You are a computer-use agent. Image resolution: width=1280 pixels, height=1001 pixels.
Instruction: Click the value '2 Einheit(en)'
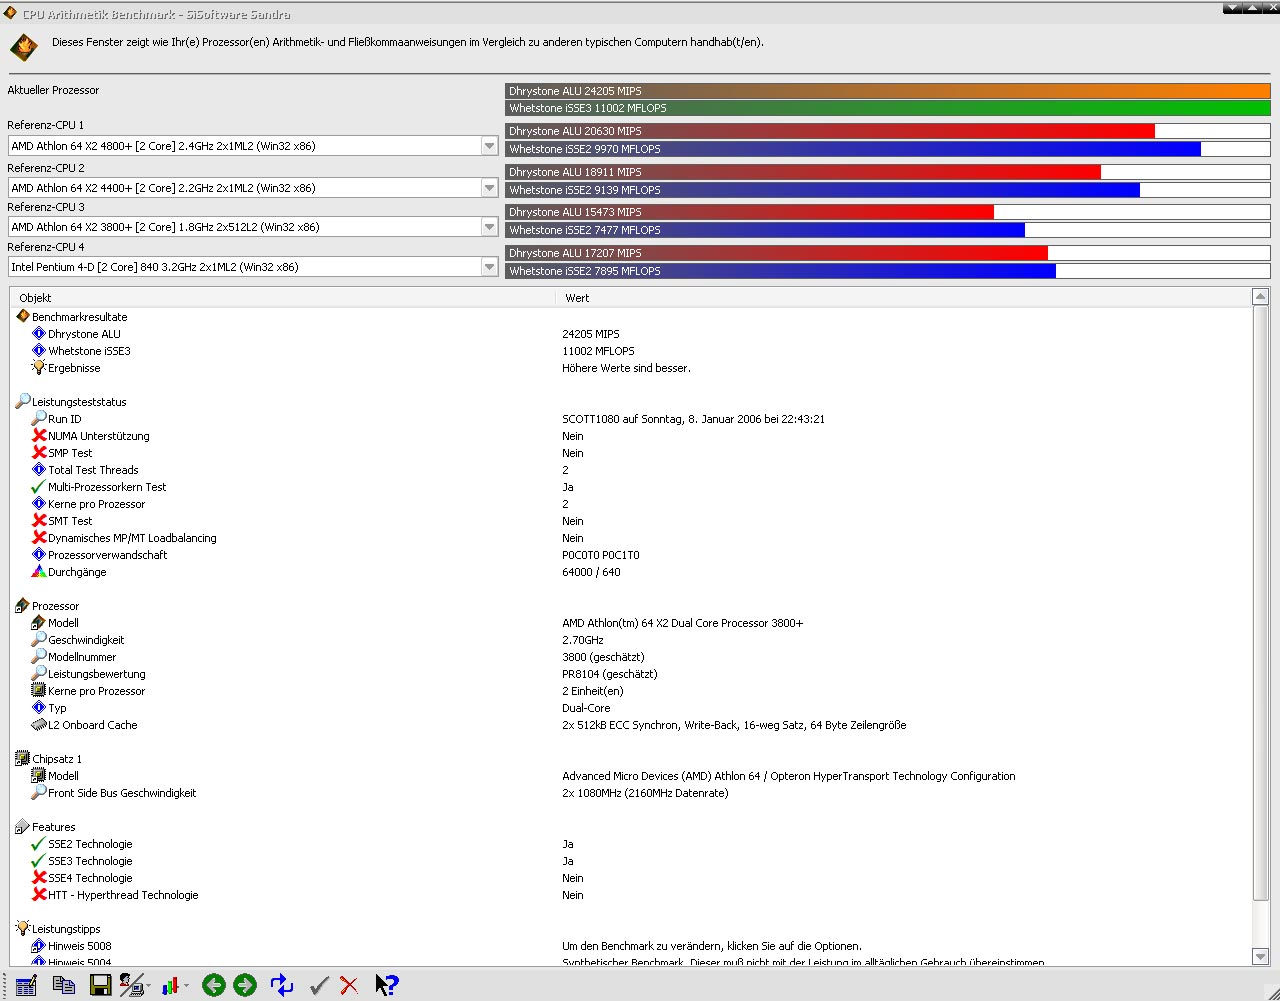[593, 691]
